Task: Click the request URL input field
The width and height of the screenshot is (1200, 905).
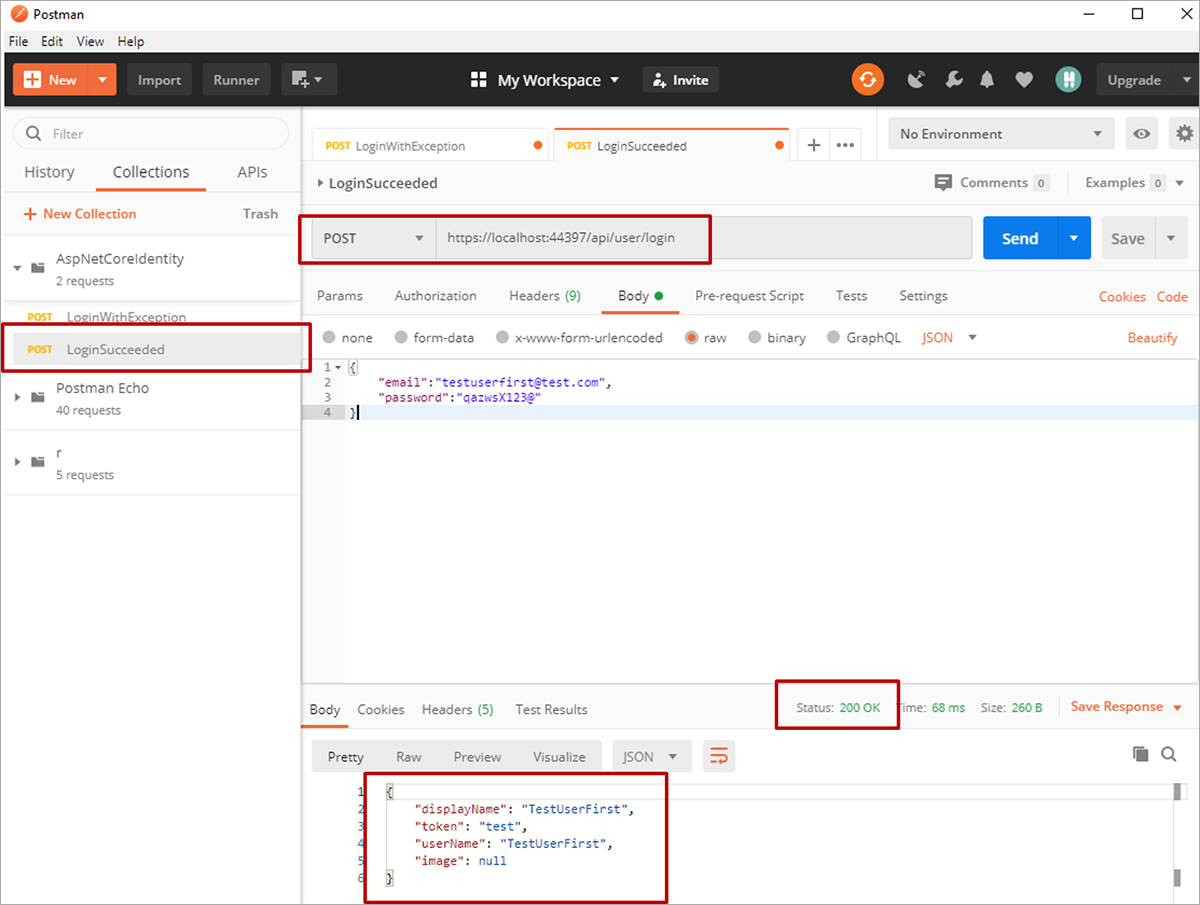Action: [x=700, y=239]
